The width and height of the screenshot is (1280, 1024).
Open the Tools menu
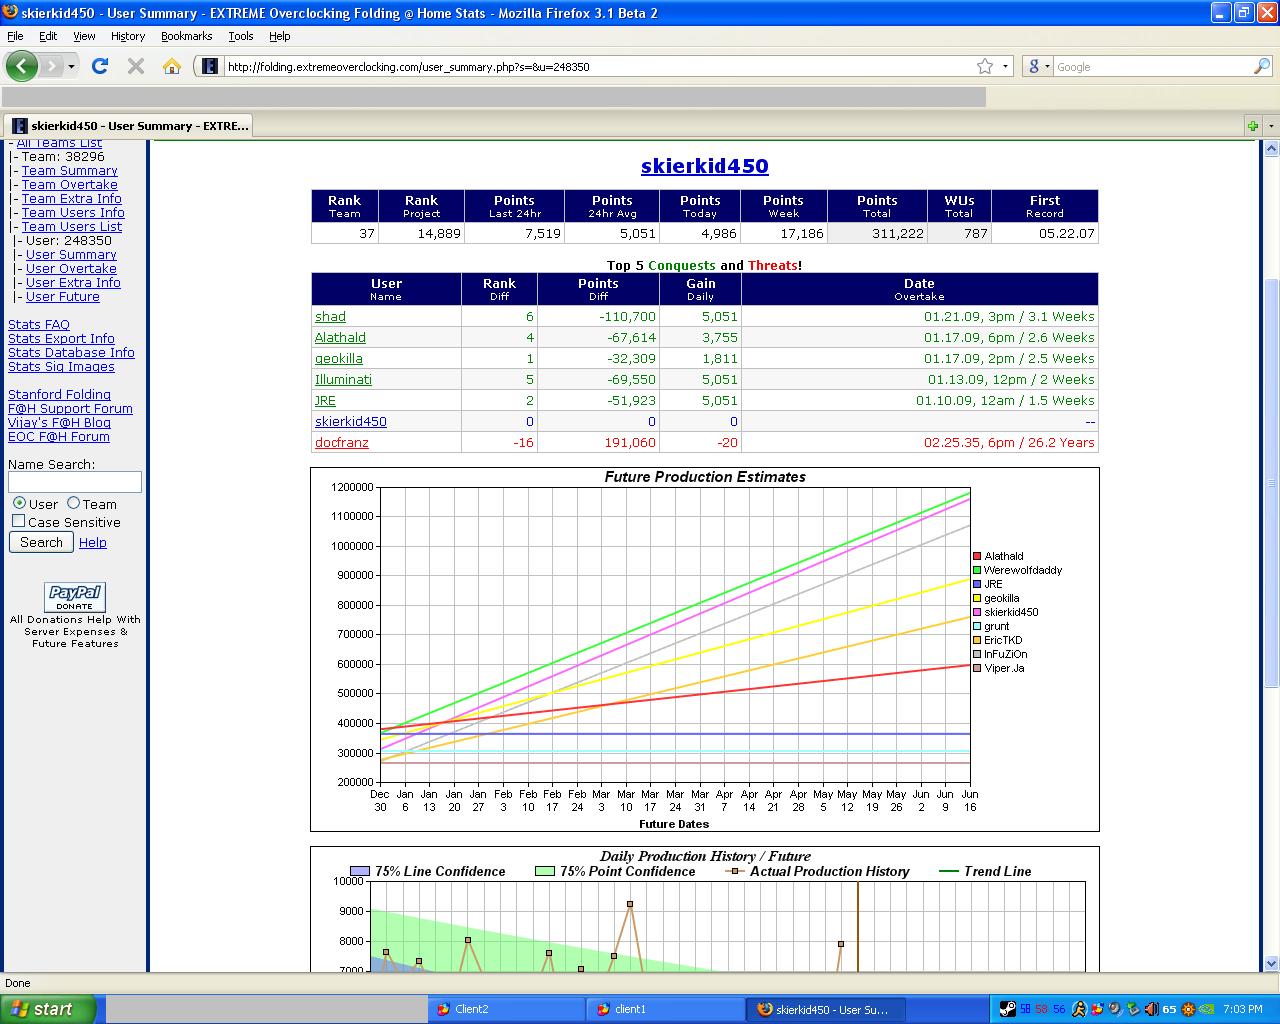click(240, 36)
